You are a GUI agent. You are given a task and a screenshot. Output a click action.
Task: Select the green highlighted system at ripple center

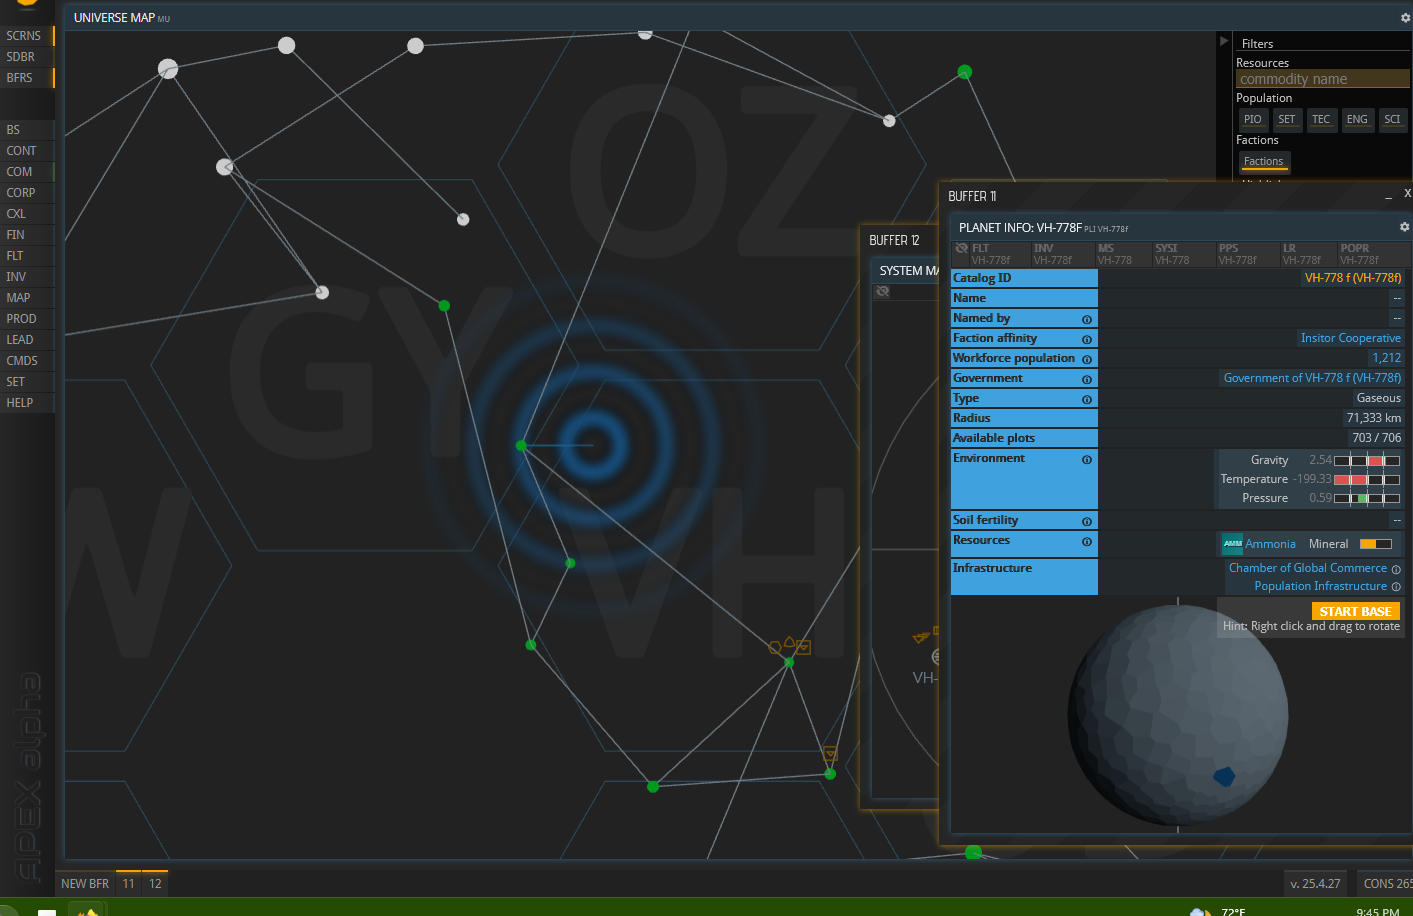coord(521,445)
